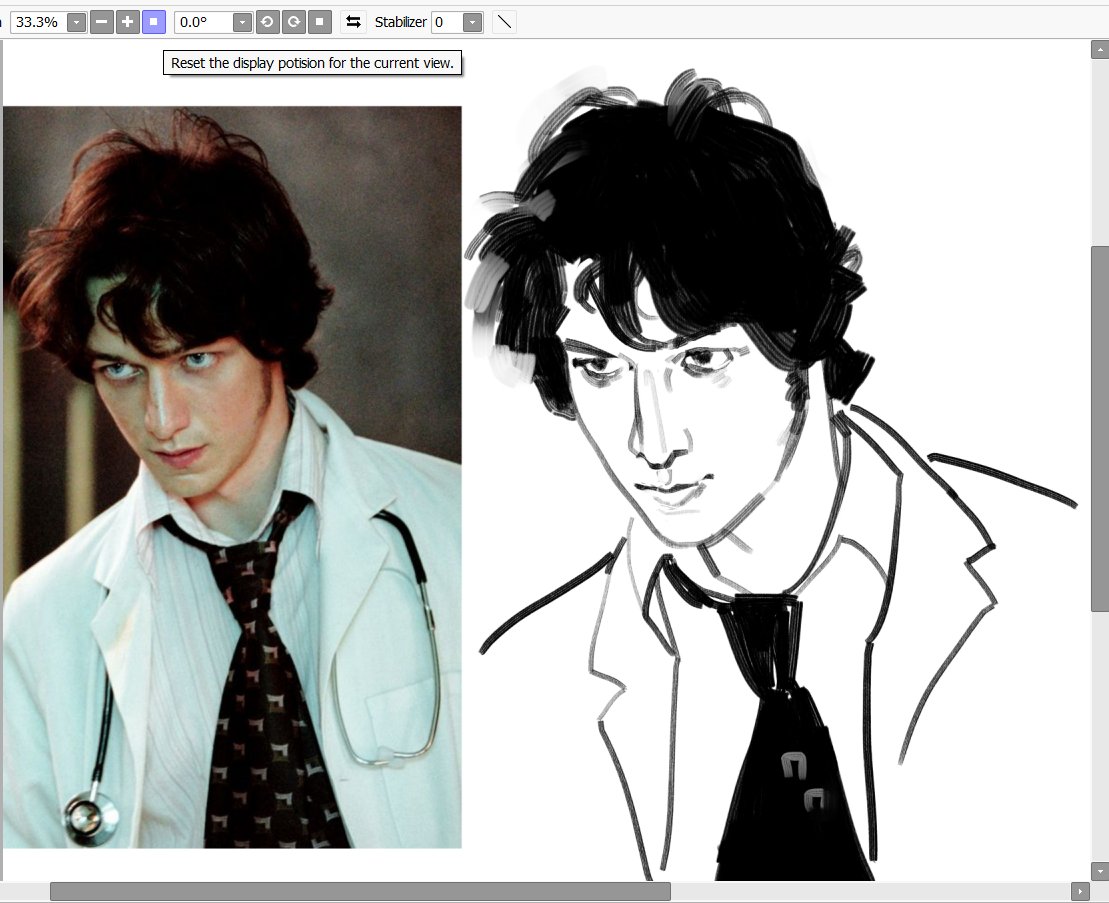Viewport: 1109px width, 903px height.
Task: Zoom in with the plus button
Action: pos(127,22)
